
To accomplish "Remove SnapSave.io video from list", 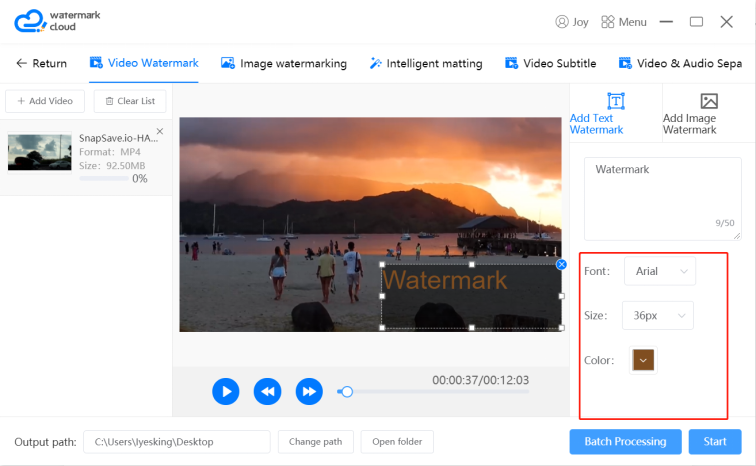I will coord(160,131).
